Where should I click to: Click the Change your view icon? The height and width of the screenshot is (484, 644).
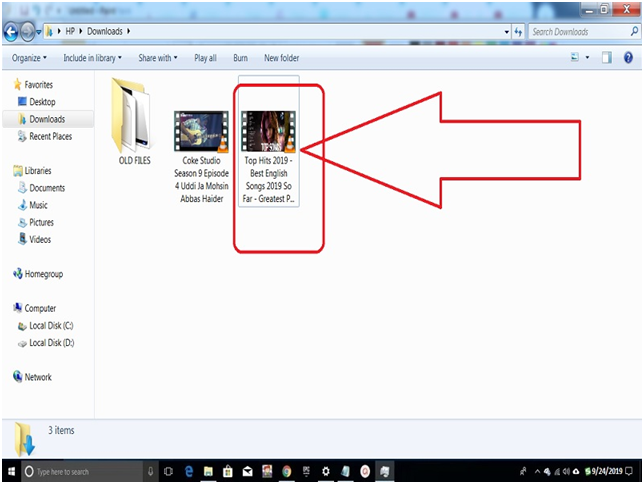click(575, 58)
